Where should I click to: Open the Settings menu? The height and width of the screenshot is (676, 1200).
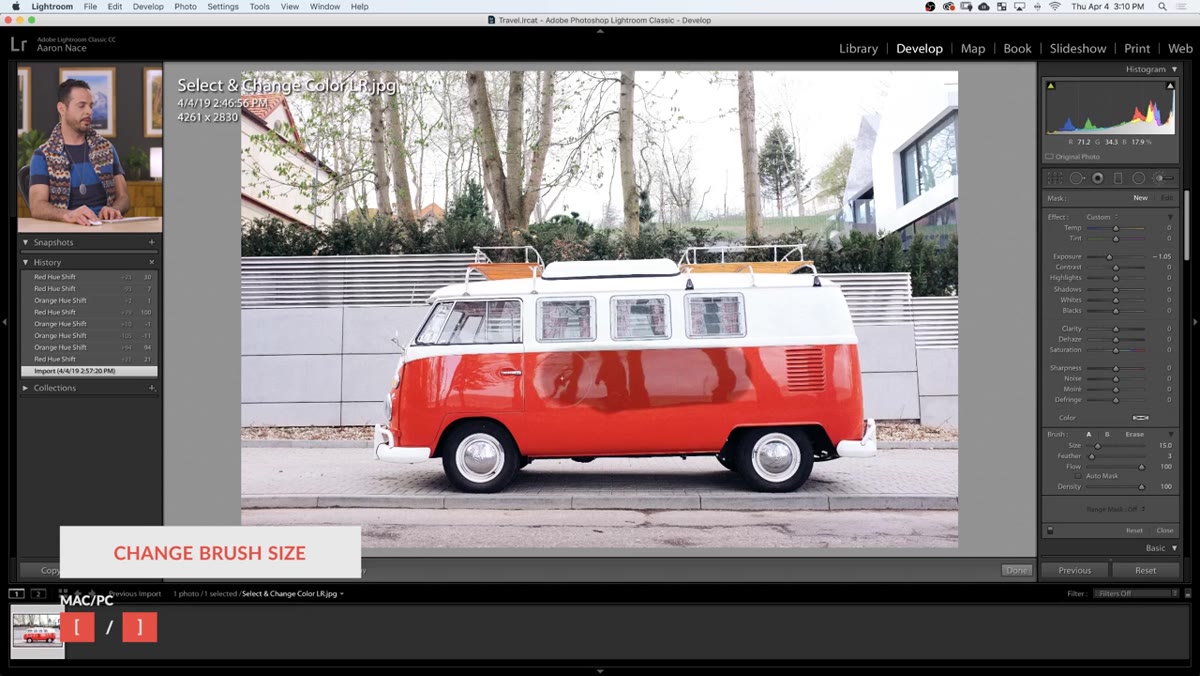pyautogui.click(x=223, y=6)
